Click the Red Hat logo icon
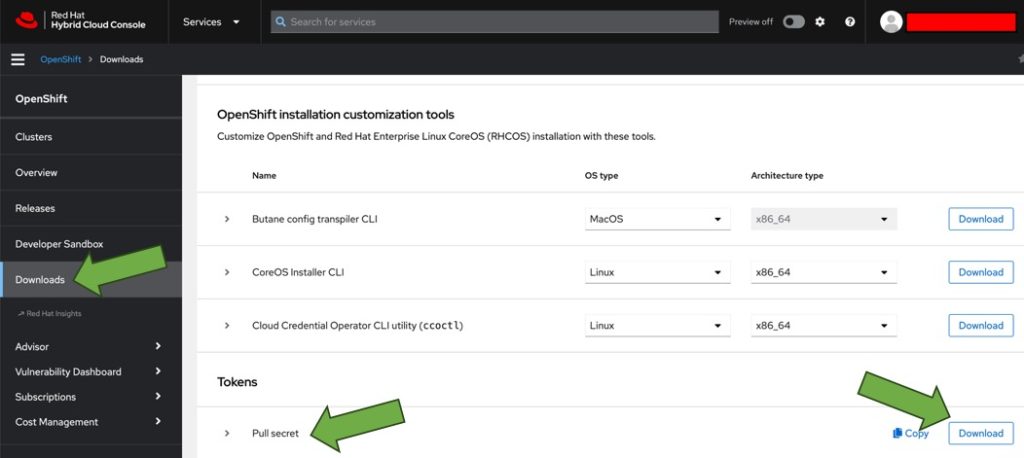The height and width of the screenshot is (458, 1024). pos(27,21)
